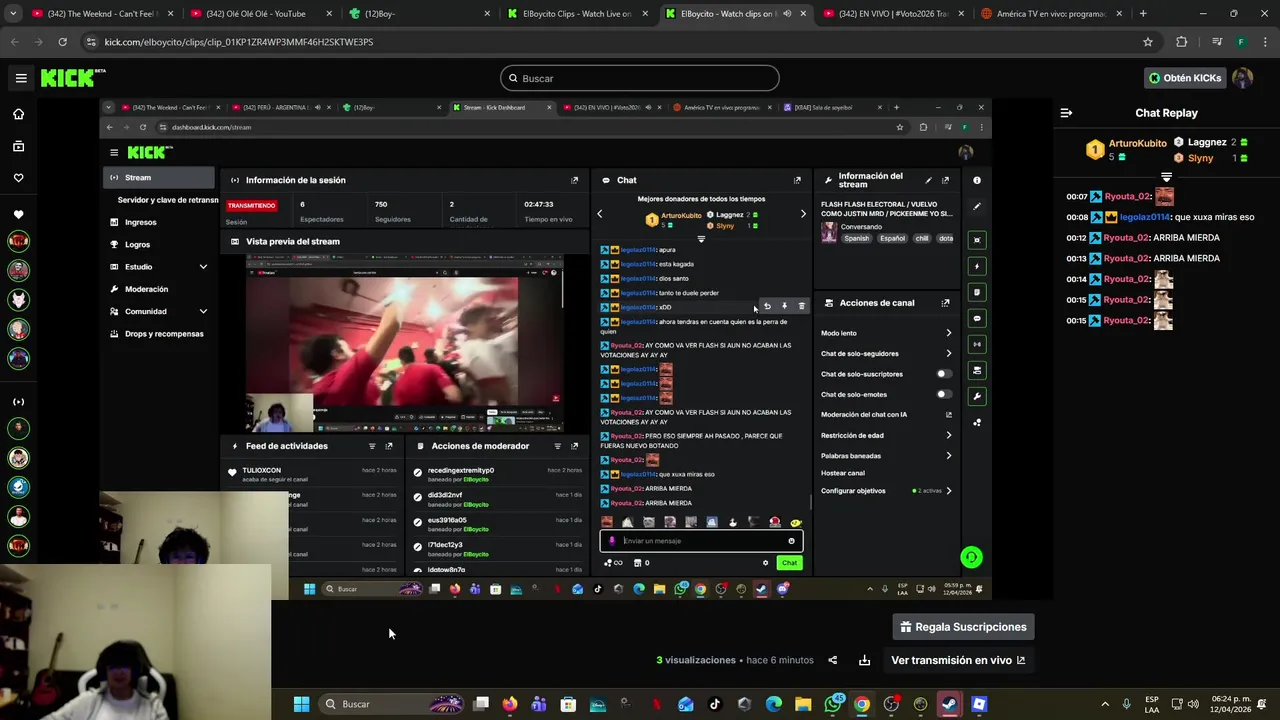The width and height of the screenshot is (1280, 720).
Task: Expand the Estudio chevron in the recorded dashboard
Action: click(203, 267)
